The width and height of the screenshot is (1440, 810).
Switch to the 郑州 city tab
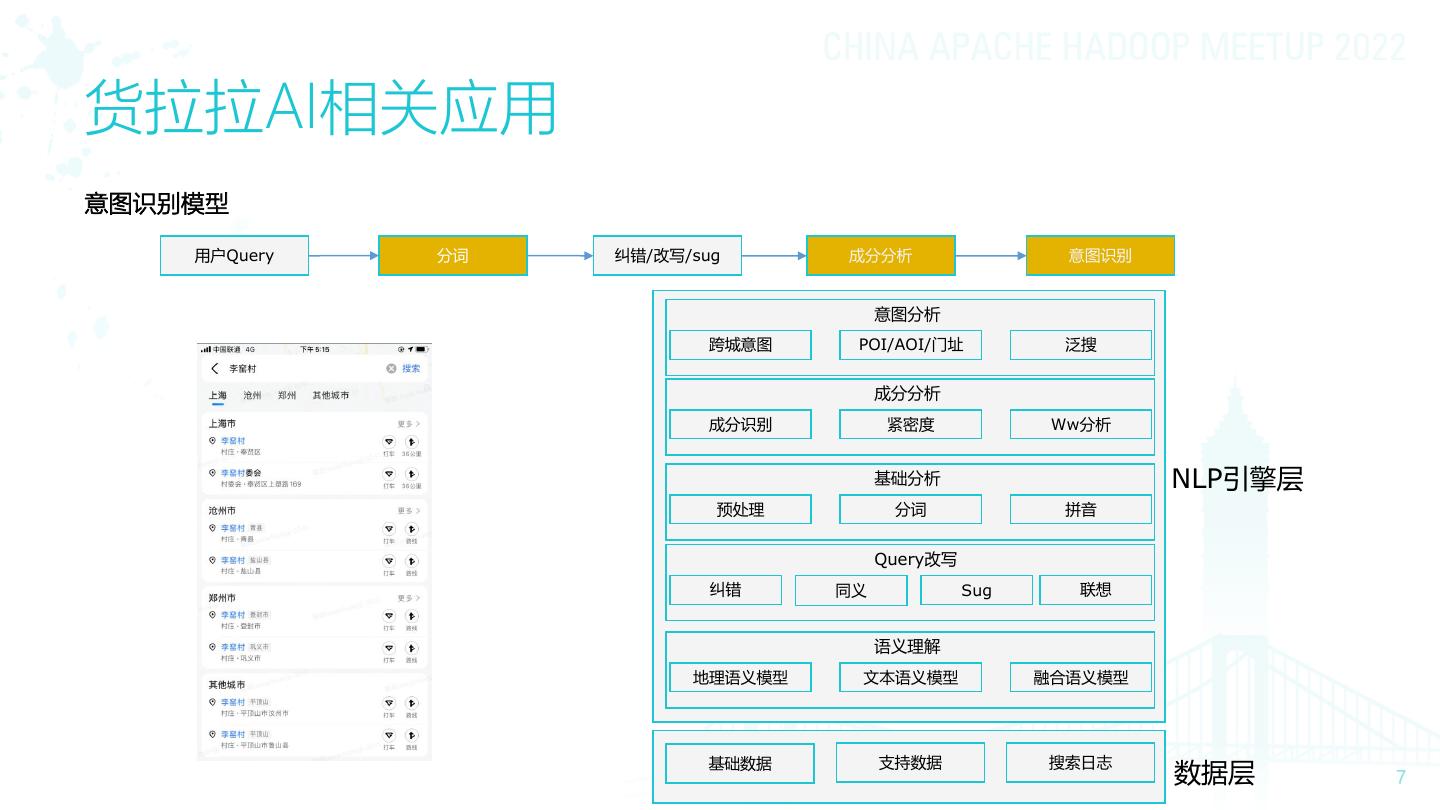(x=287, y=396)
